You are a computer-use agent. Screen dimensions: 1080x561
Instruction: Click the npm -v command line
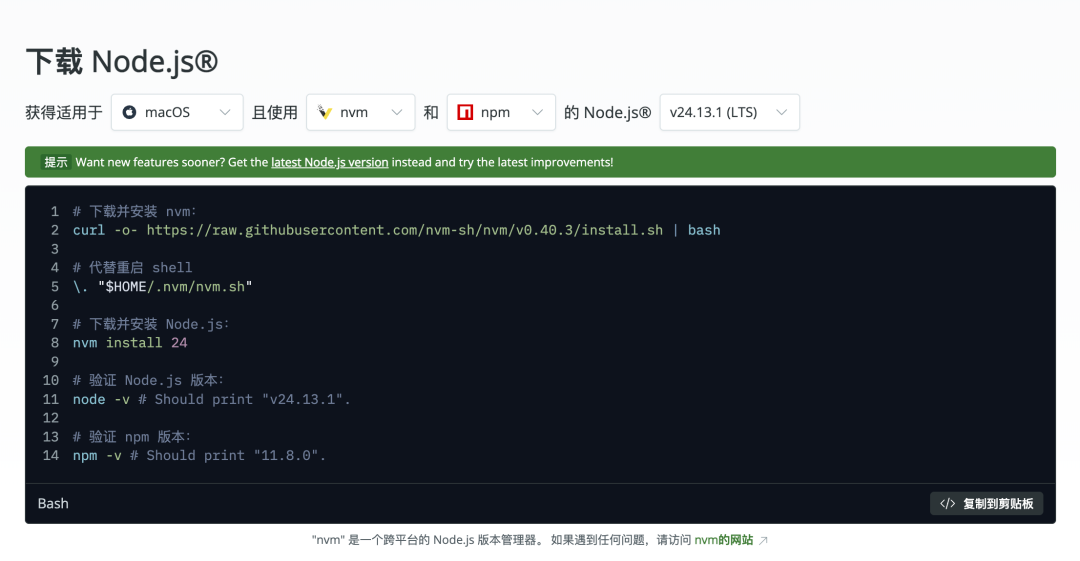tap(199, 456)
